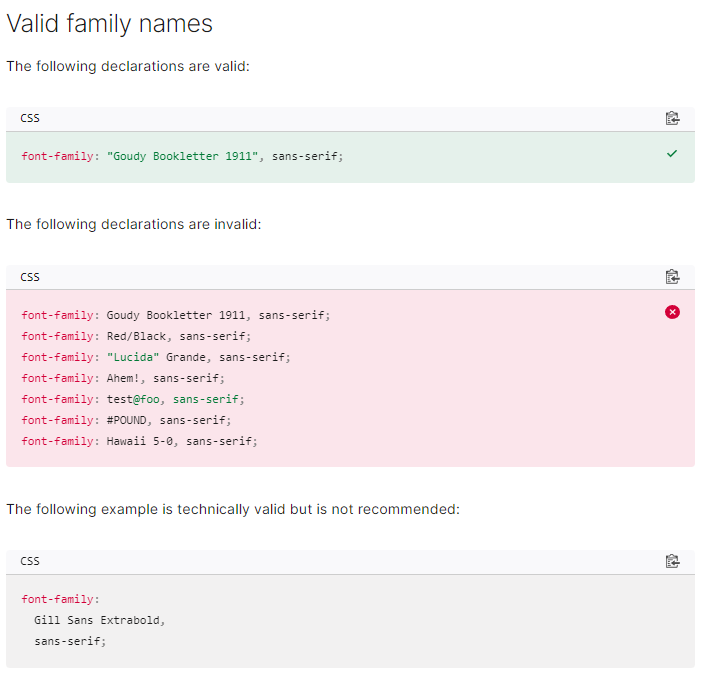Copy the invalid declarations code block
Screen dimensions: 706x697
pyautogui.click(x=672, y=277)
